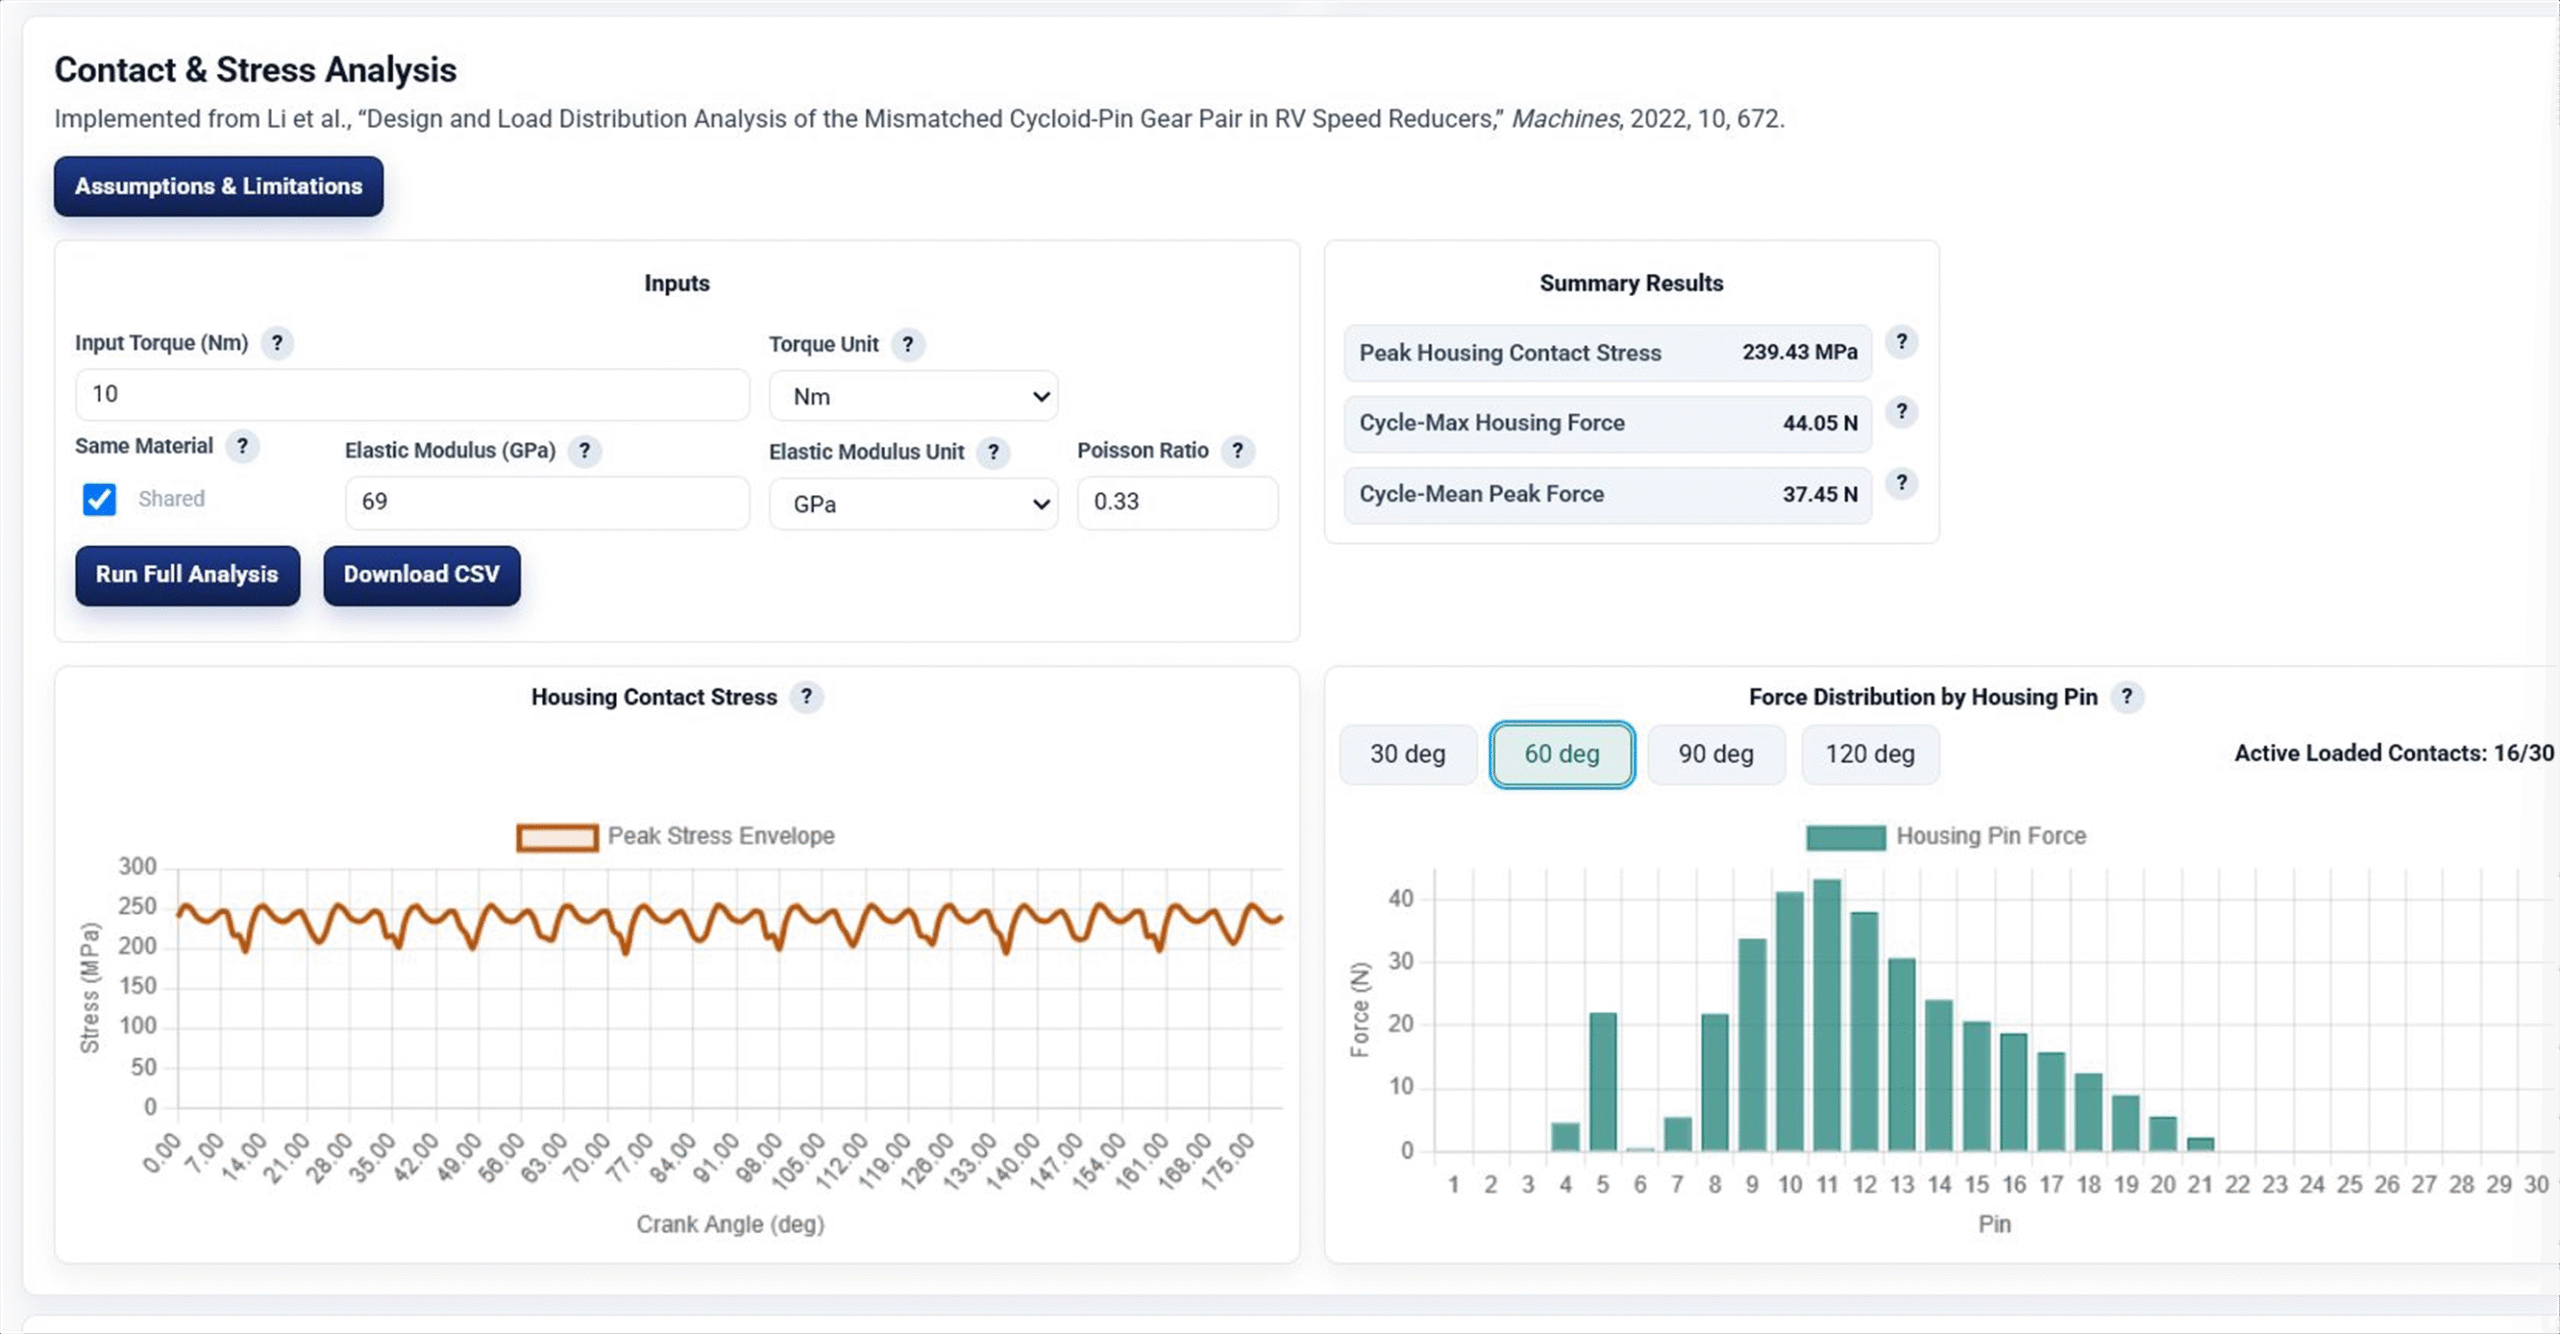Click the Contact & Stress Analysis heading
2560x1334 pixels.
pyautogui.click(x=255, y=70)
